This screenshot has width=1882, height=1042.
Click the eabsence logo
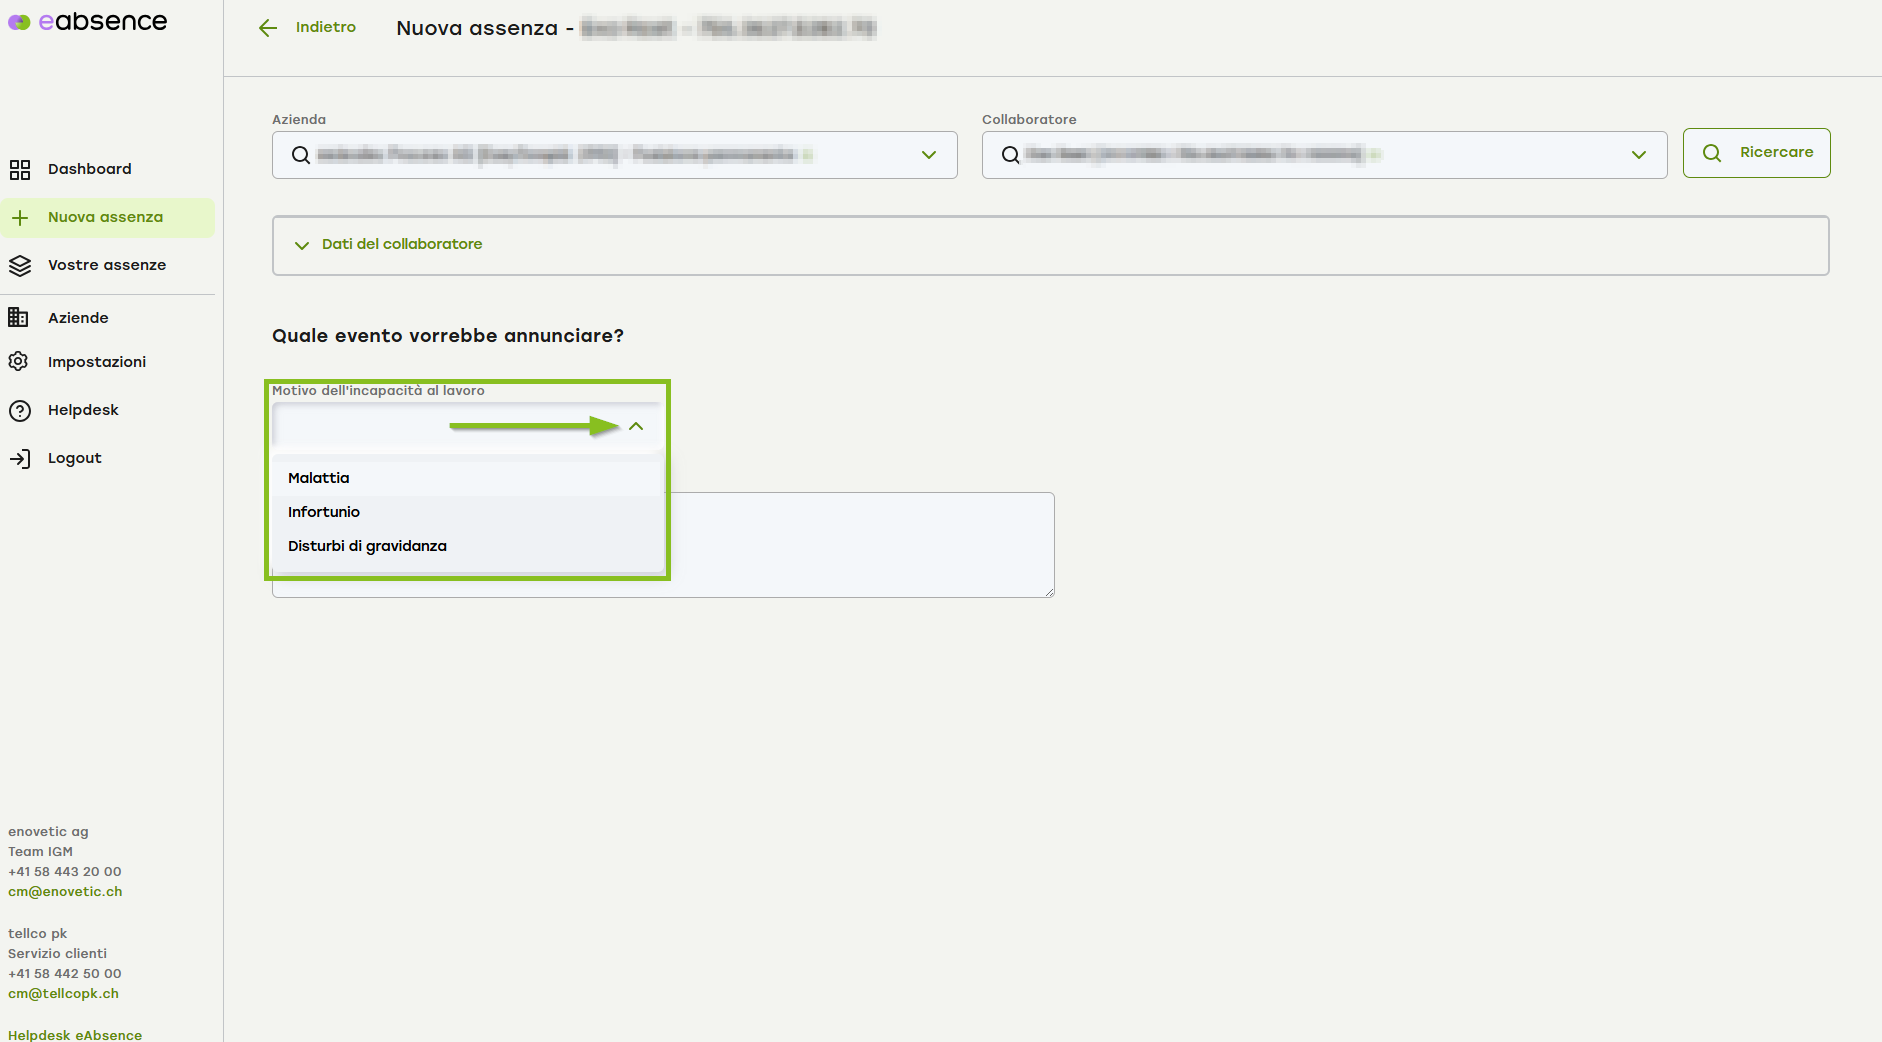point(88,22)
